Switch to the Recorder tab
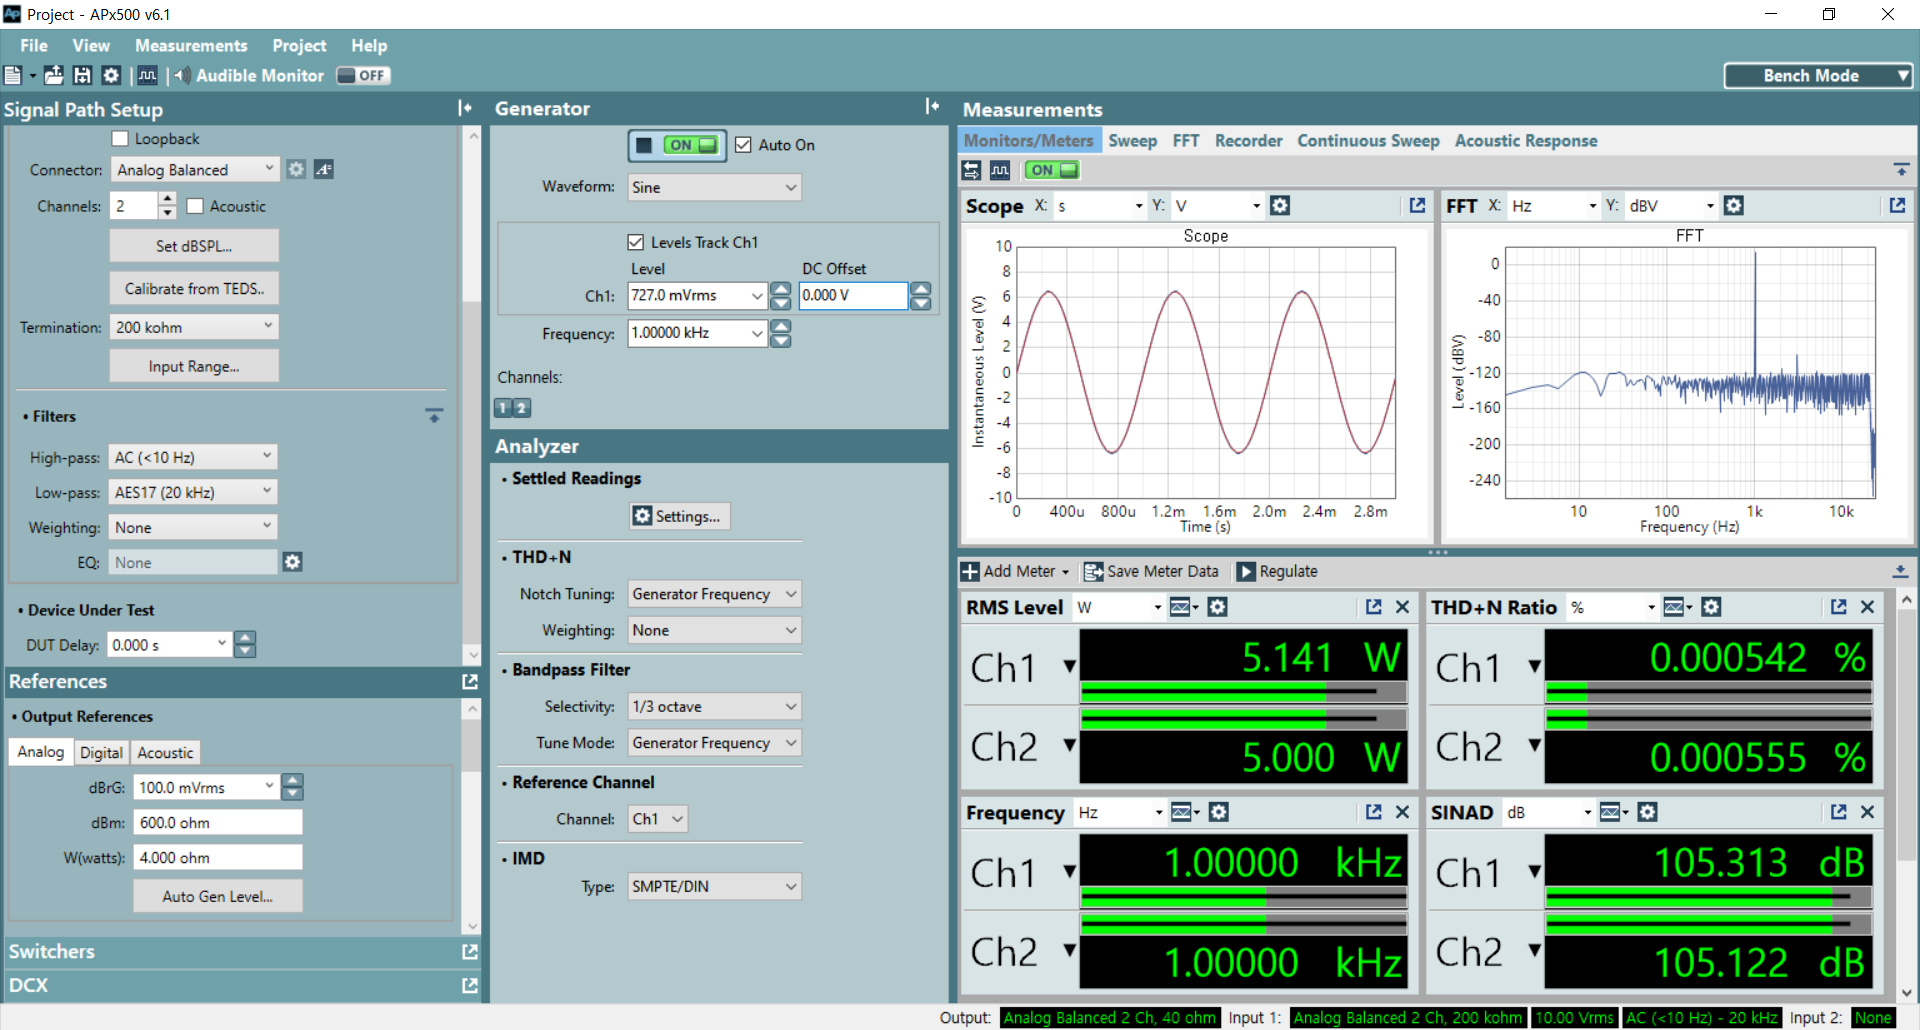This screenshot has height=1030, width=1920. (x=1248, y=141)
